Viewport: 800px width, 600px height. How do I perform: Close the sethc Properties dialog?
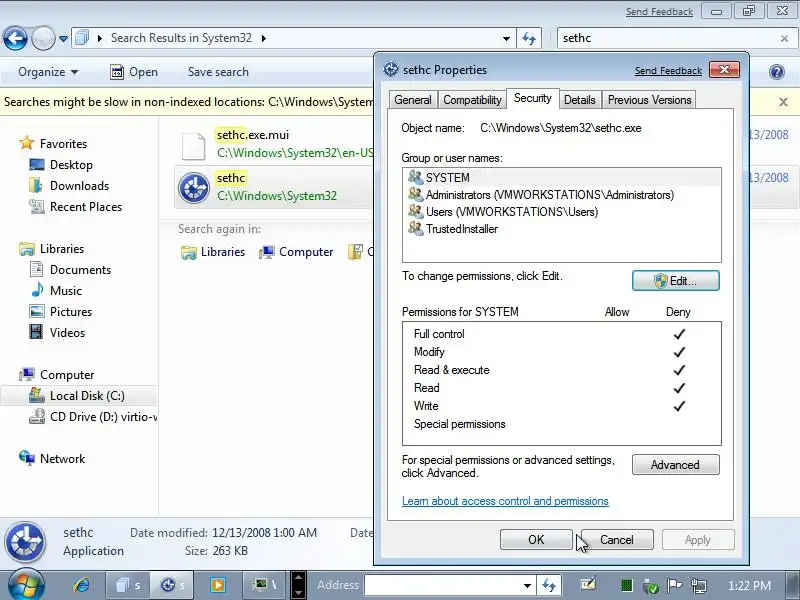coord(724,70)
